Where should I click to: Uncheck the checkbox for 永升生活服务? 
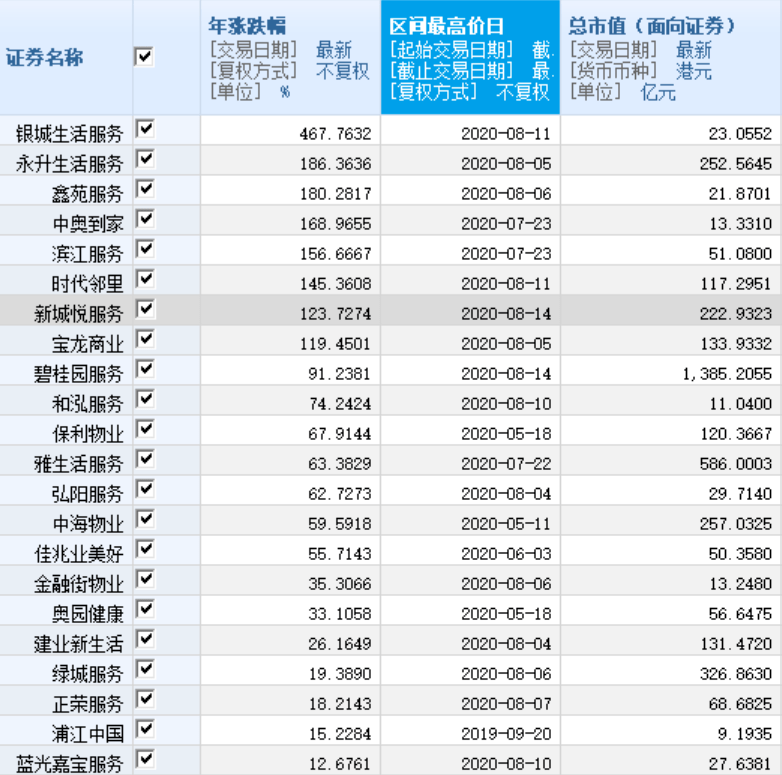[x=145, y=159]
